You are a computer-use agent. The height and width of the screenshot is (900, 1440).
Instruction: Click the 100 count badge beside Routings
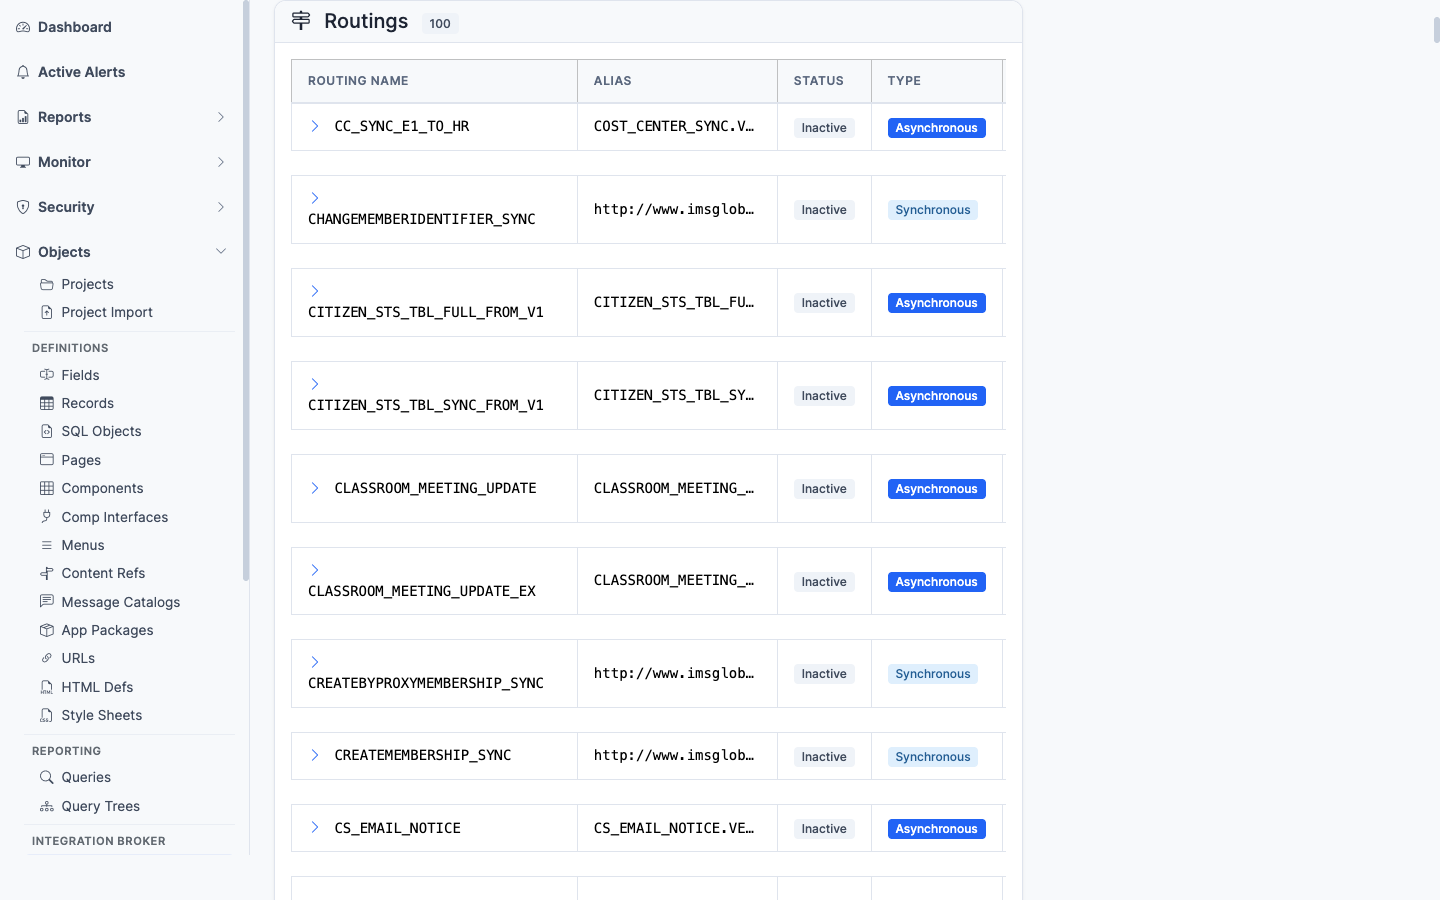(x=440, y=23)
